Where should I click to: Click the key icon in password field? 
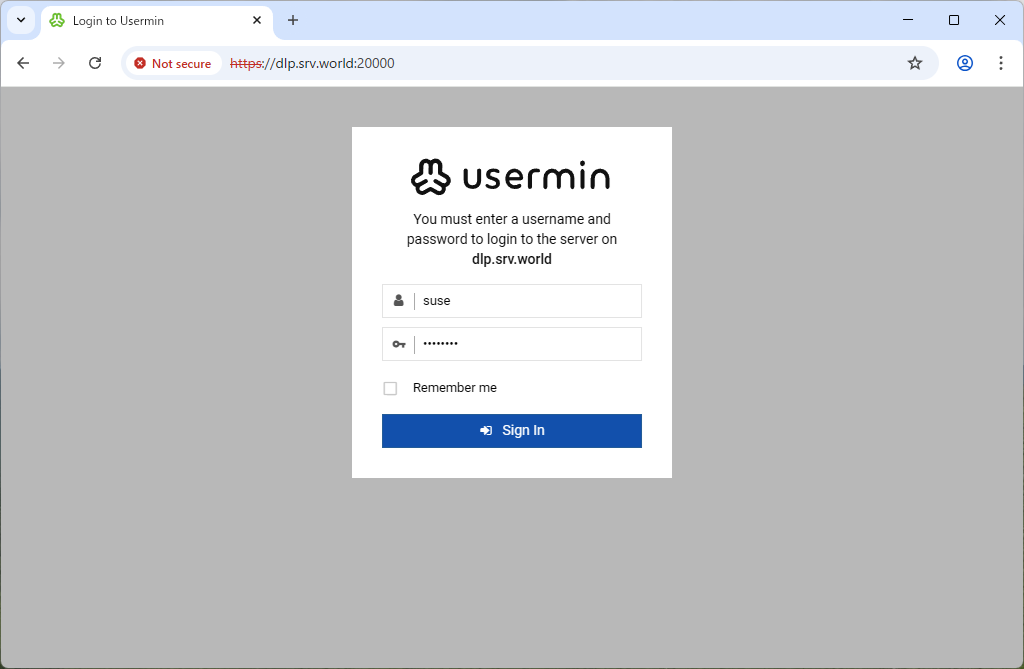click(398, 344)
